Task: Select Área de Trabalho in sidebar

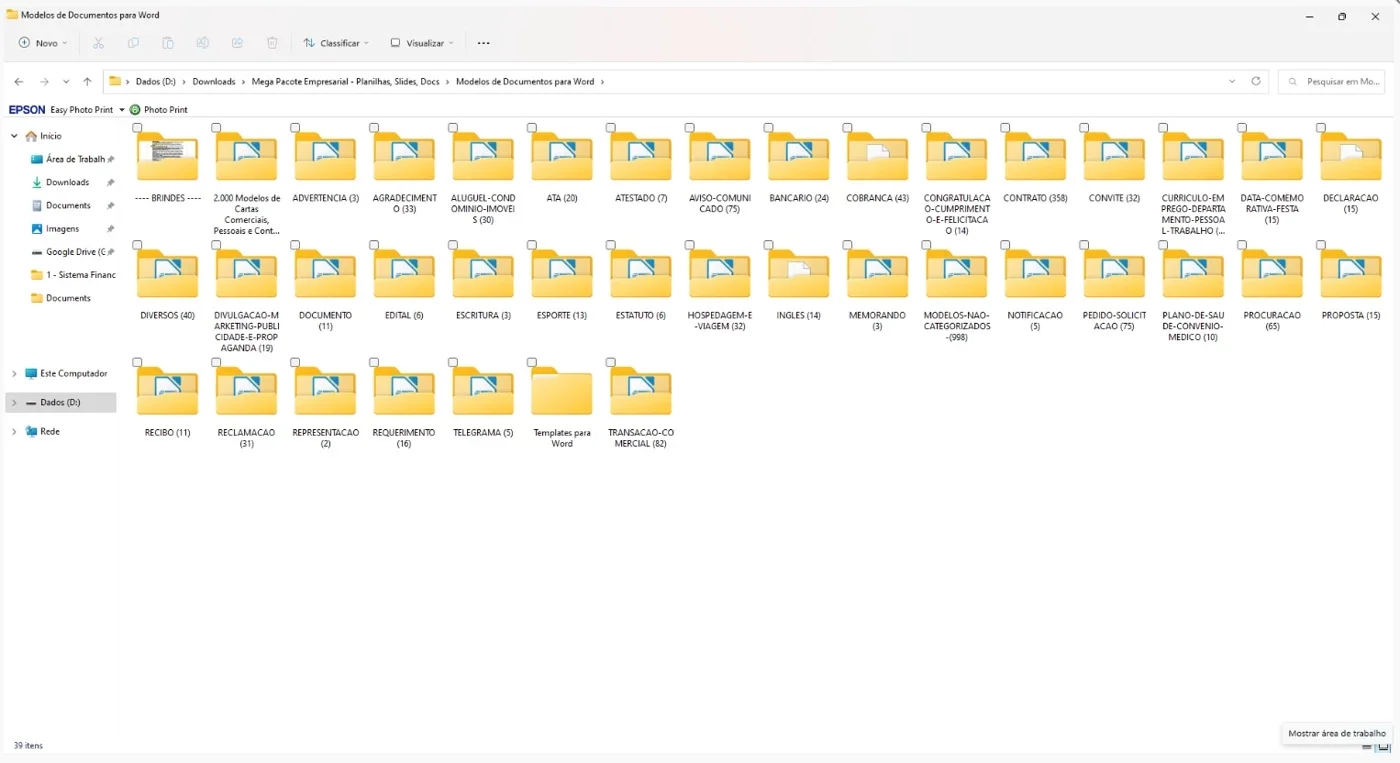Action: coord(72,159)
